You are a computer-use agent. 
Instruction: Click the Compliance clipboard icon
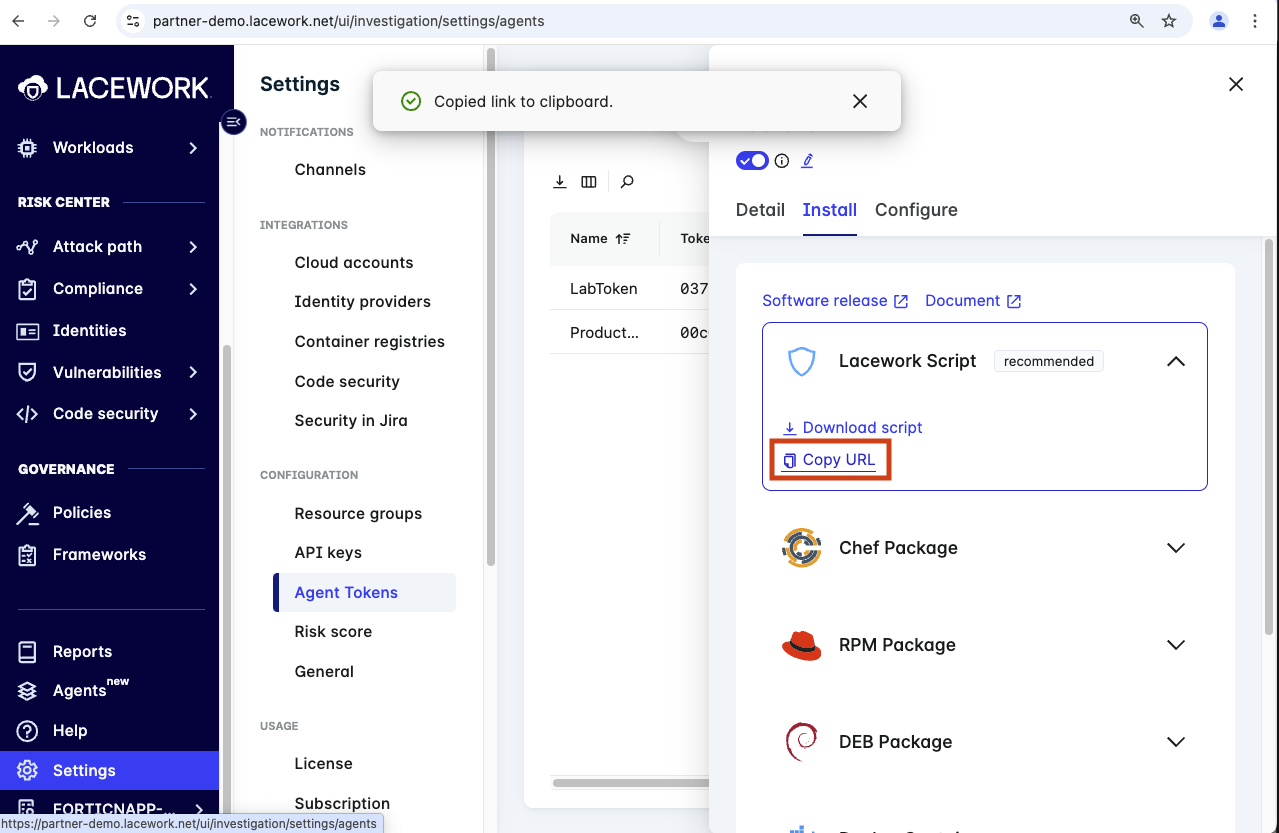[x=28, y=289]
